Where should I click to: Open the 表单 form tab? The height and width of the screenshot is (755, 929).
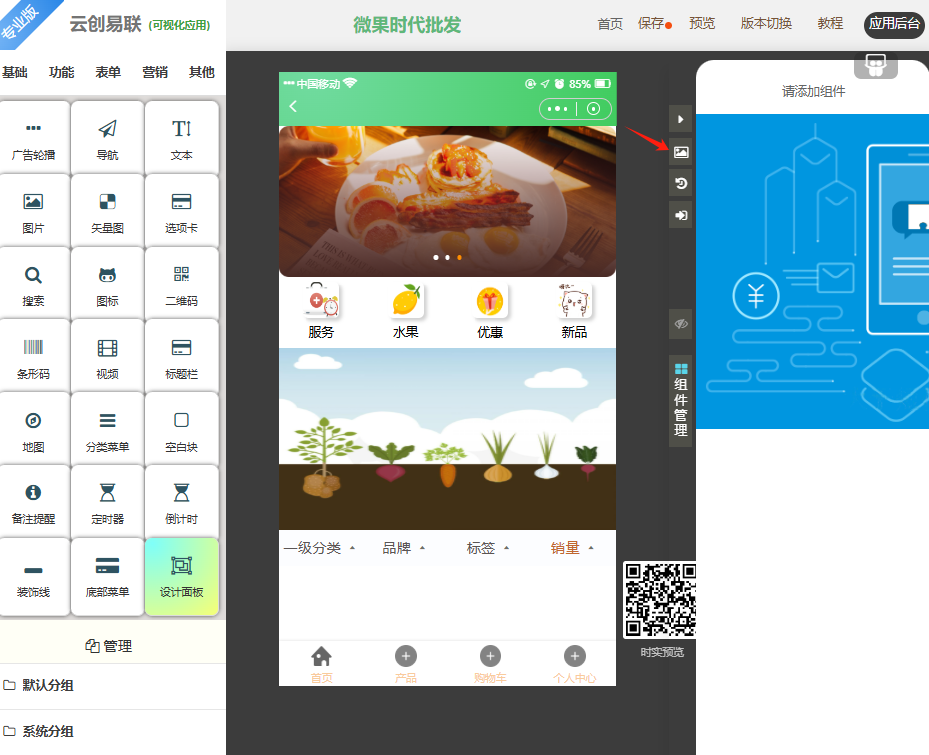(x=108, y=72)
